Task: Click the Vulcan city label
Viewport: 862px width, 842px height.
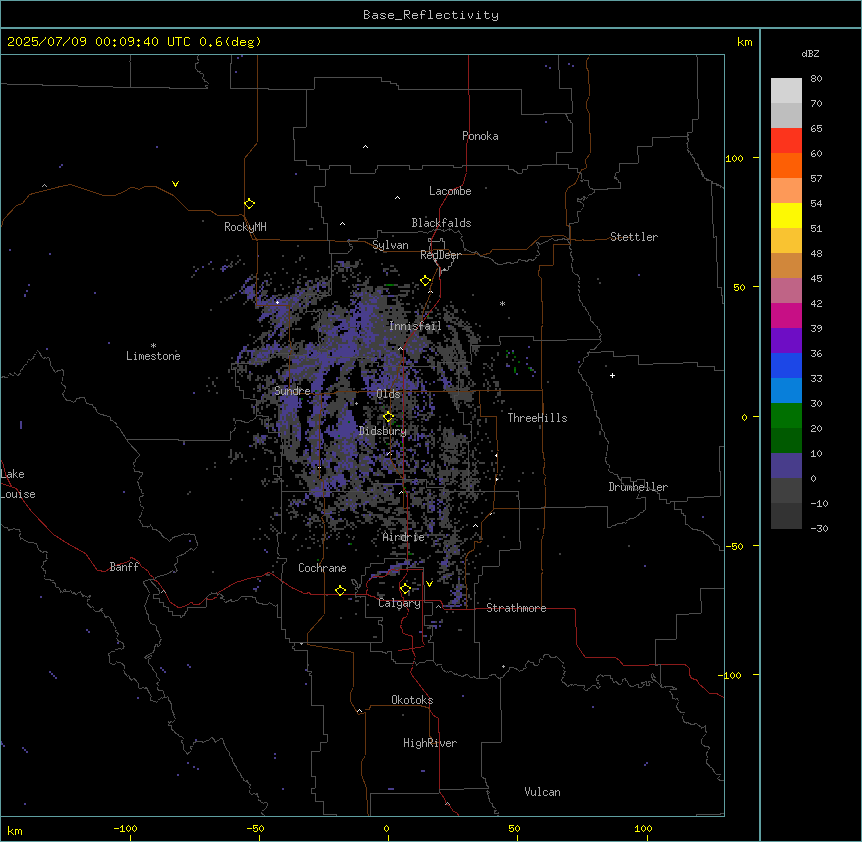Action: point(543,792)
